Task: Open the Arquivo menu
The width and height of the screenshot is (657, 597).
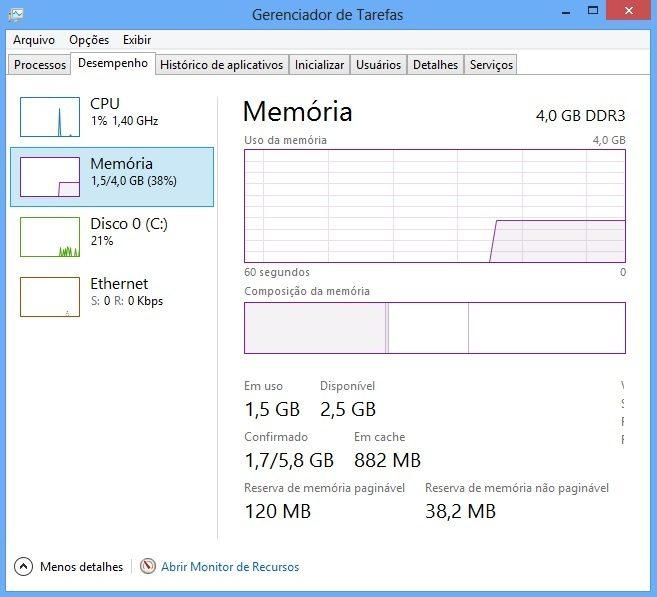Action: click(x=34, y=40)
